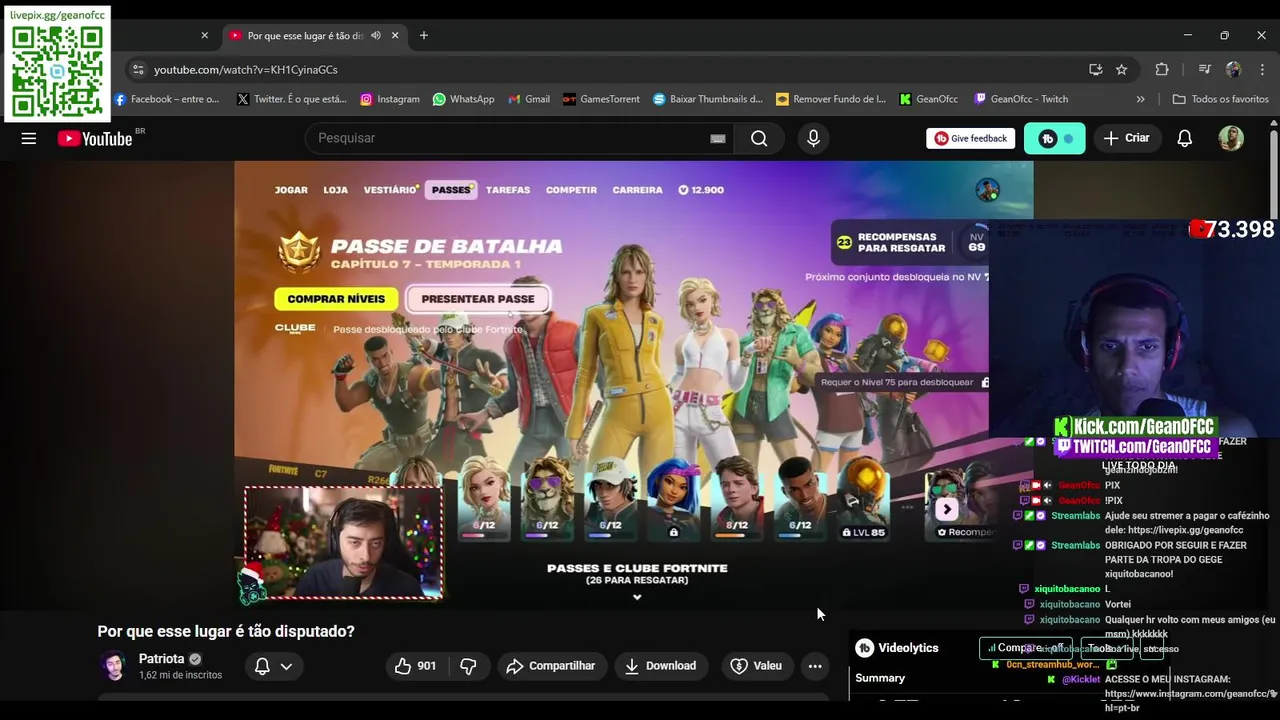Open the TubeBuddy extension button
1280x720 pixels.
(x=1054, y=139)
